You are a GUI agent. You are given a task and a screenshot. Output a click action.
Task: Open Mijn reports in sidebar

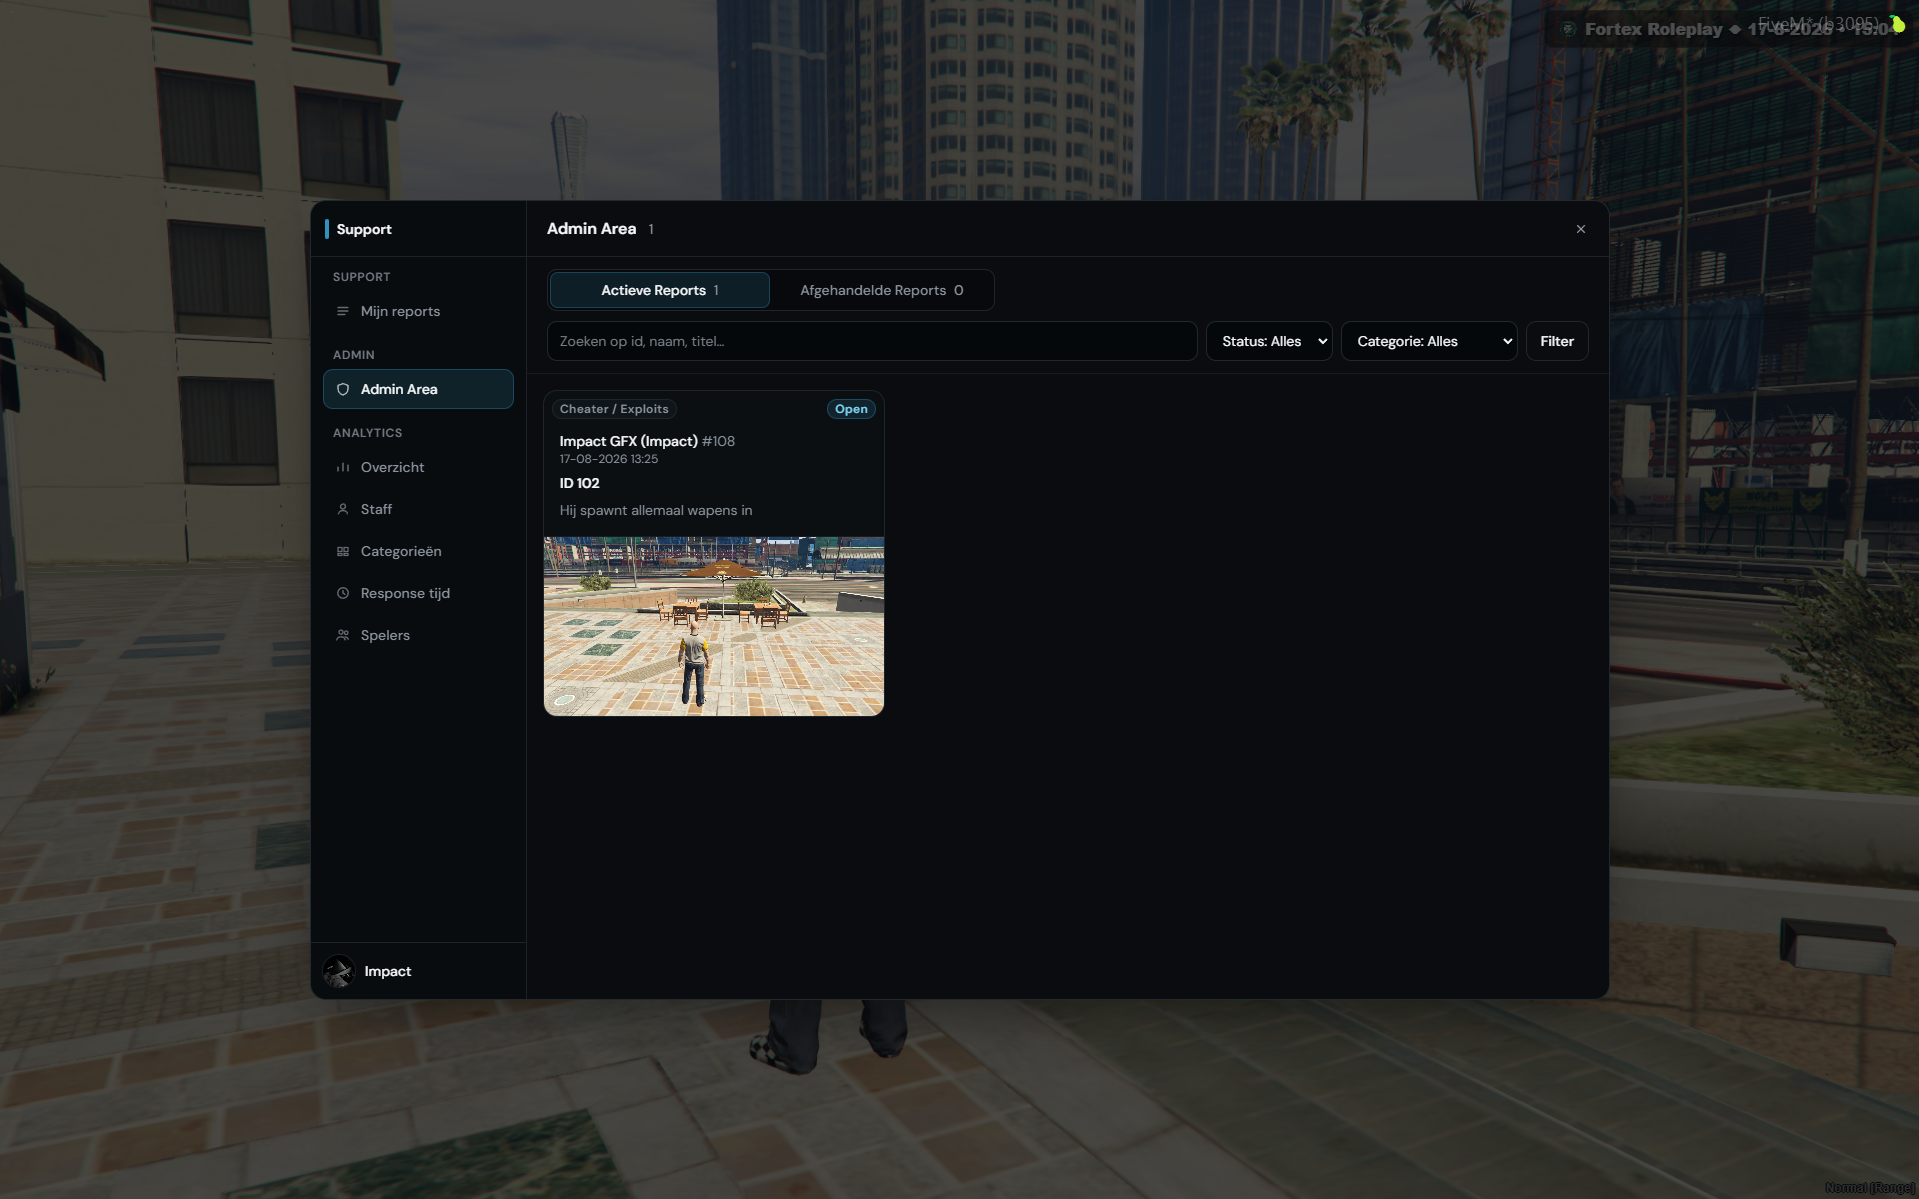418,311
